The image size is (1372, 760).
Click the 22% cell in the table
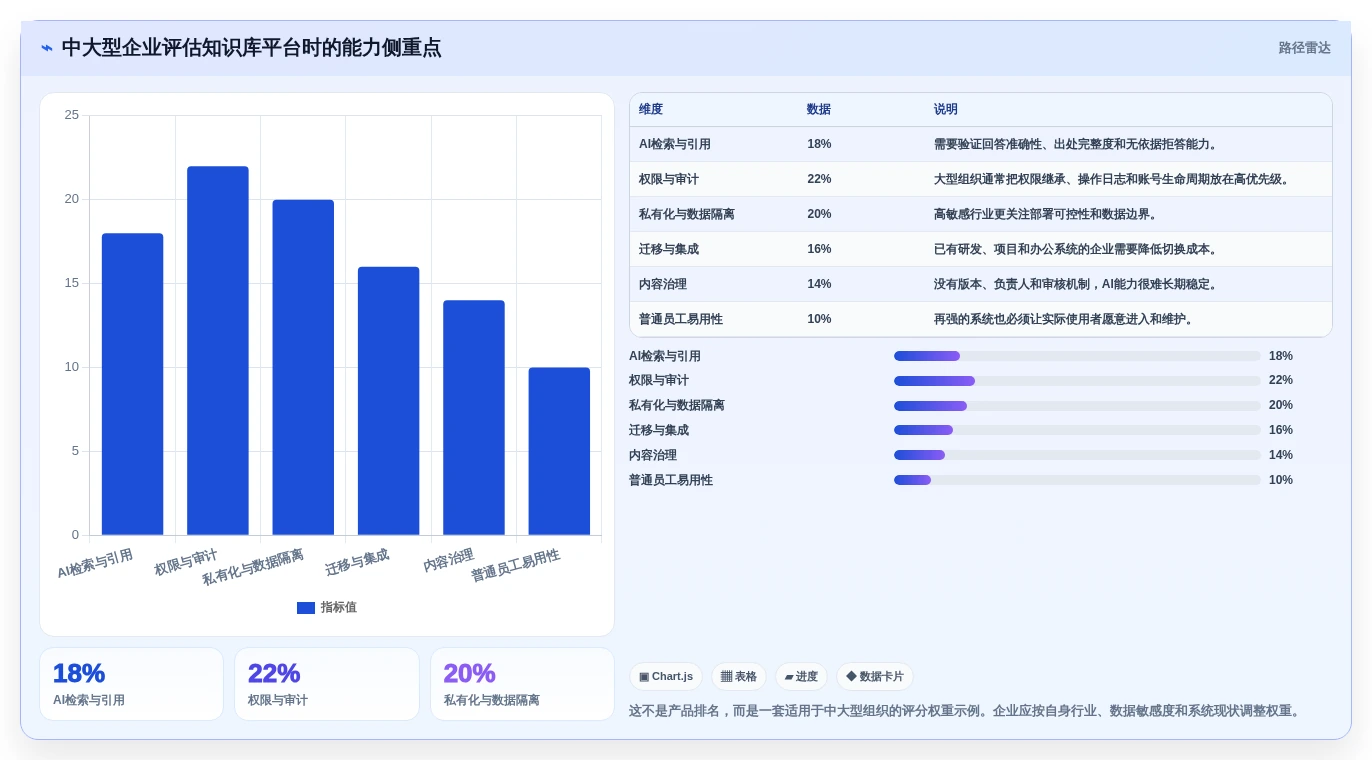[819, 180]
